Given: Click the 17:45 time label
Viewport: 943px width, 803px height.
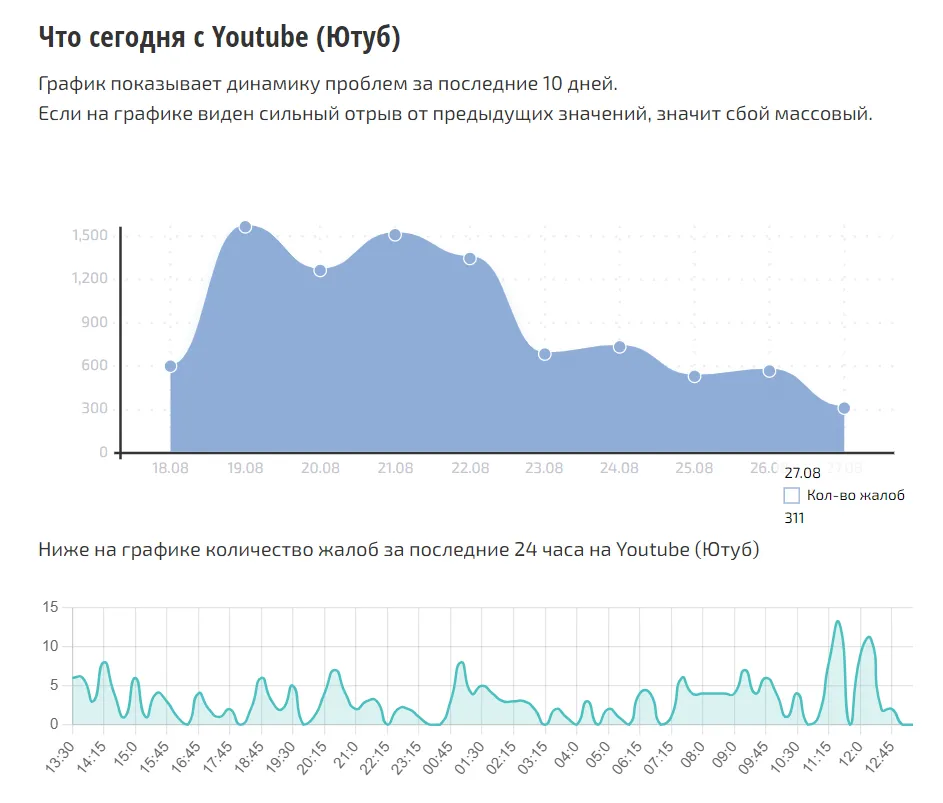Looking at the screenshot, I should (218, 757).
